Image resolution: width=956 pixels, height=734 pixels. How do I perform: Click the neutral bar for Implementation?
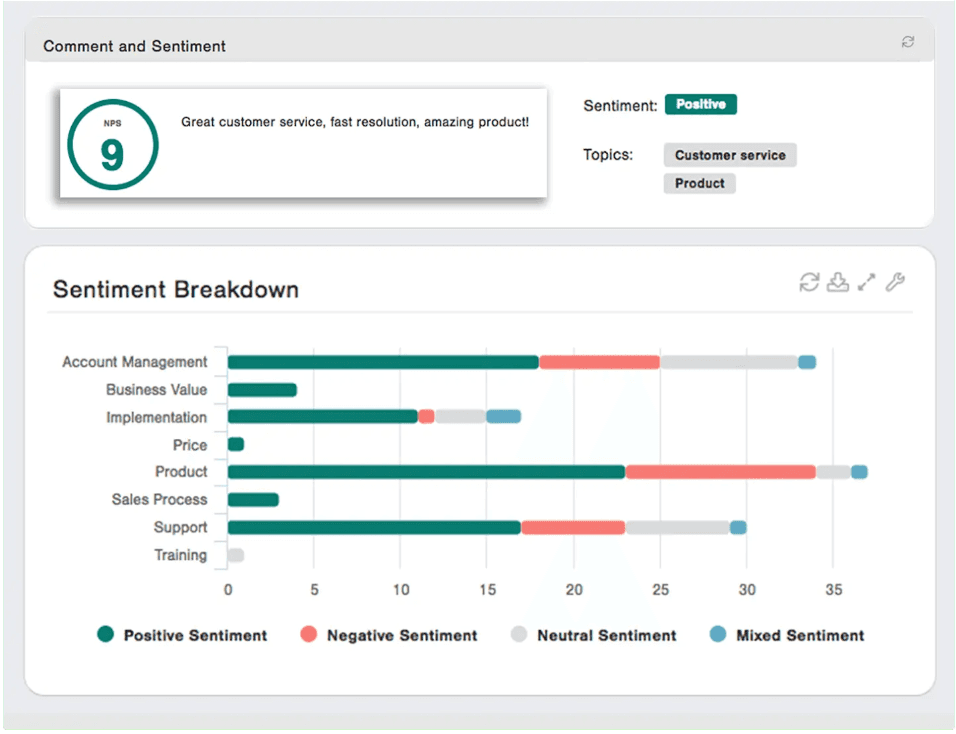point(460,416)
